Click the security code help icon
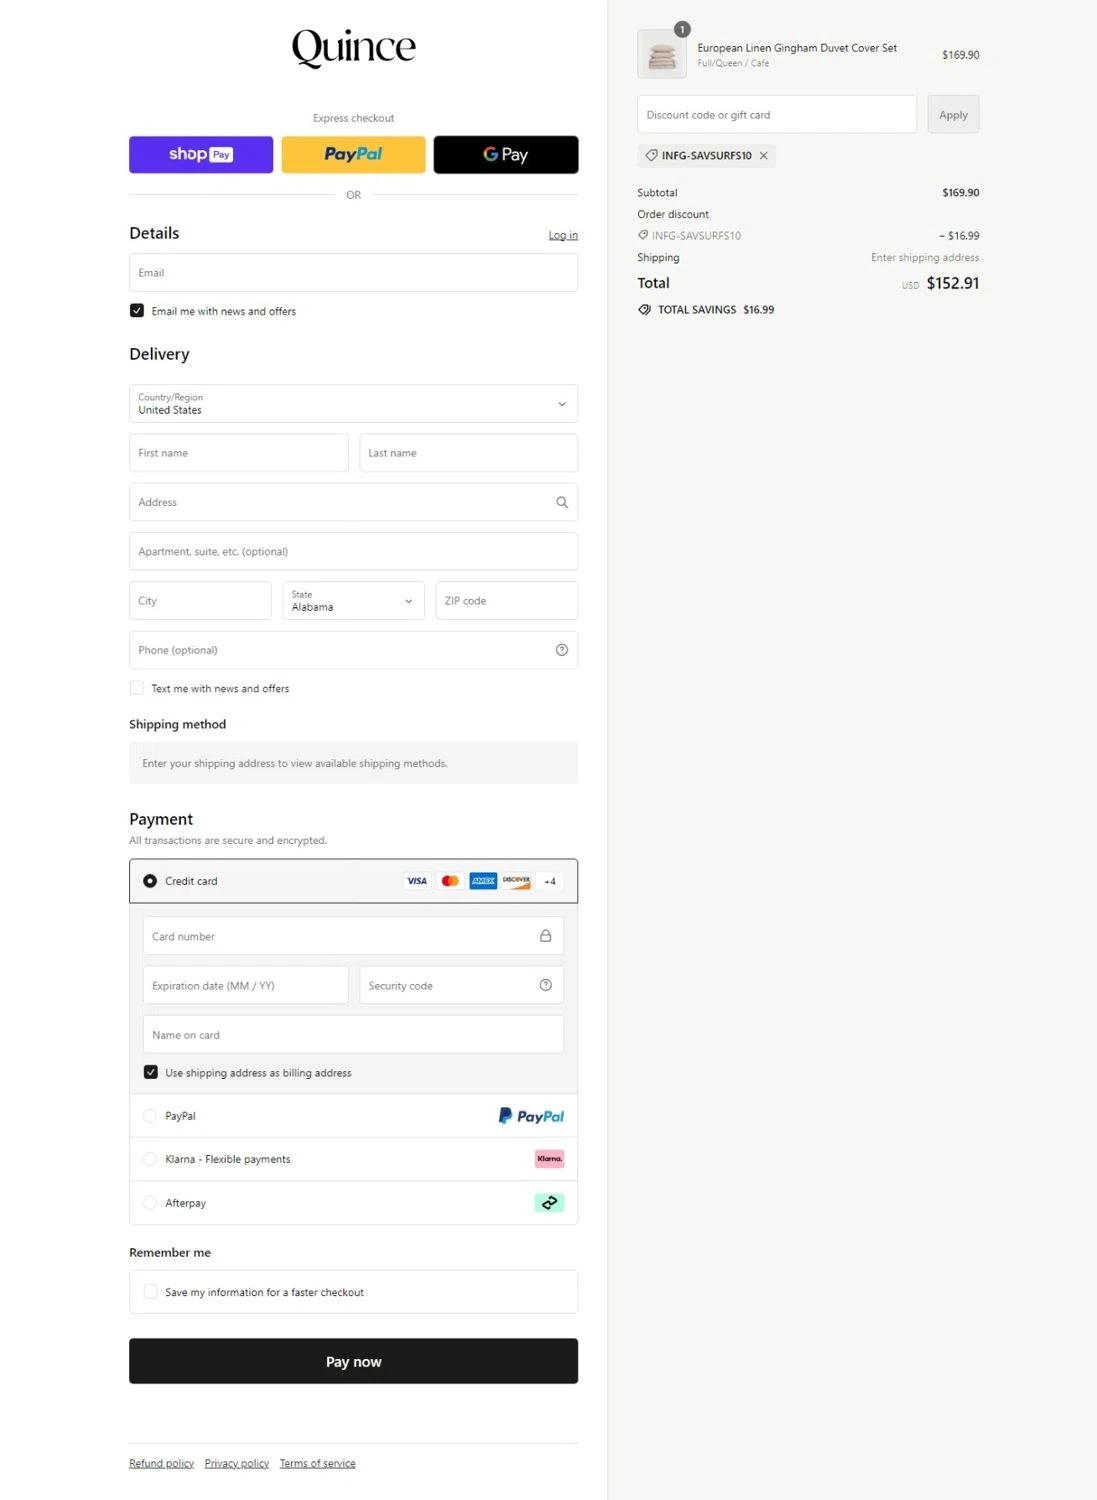 point(546,985)
